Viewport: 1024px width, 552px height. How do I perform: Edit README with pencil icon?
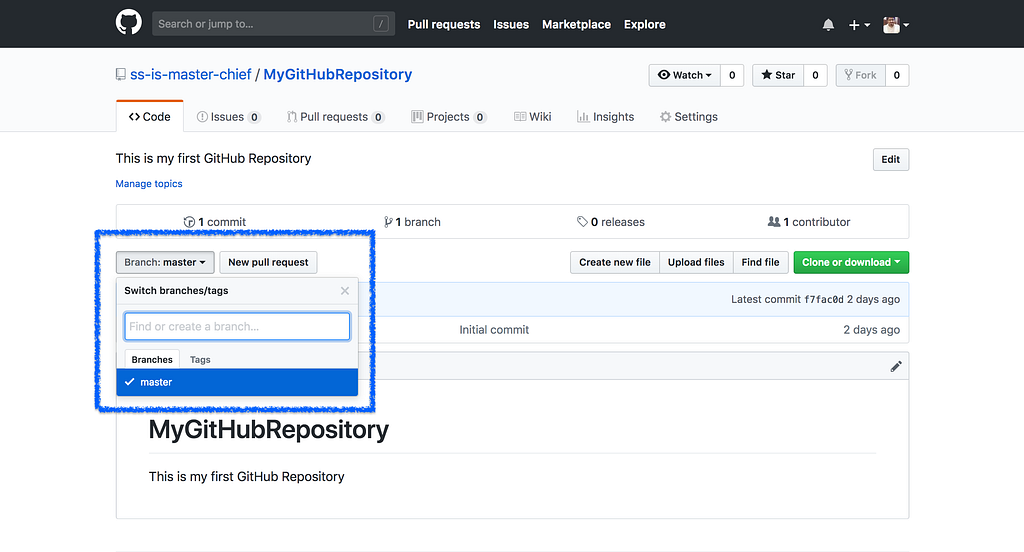coord(896,366)
